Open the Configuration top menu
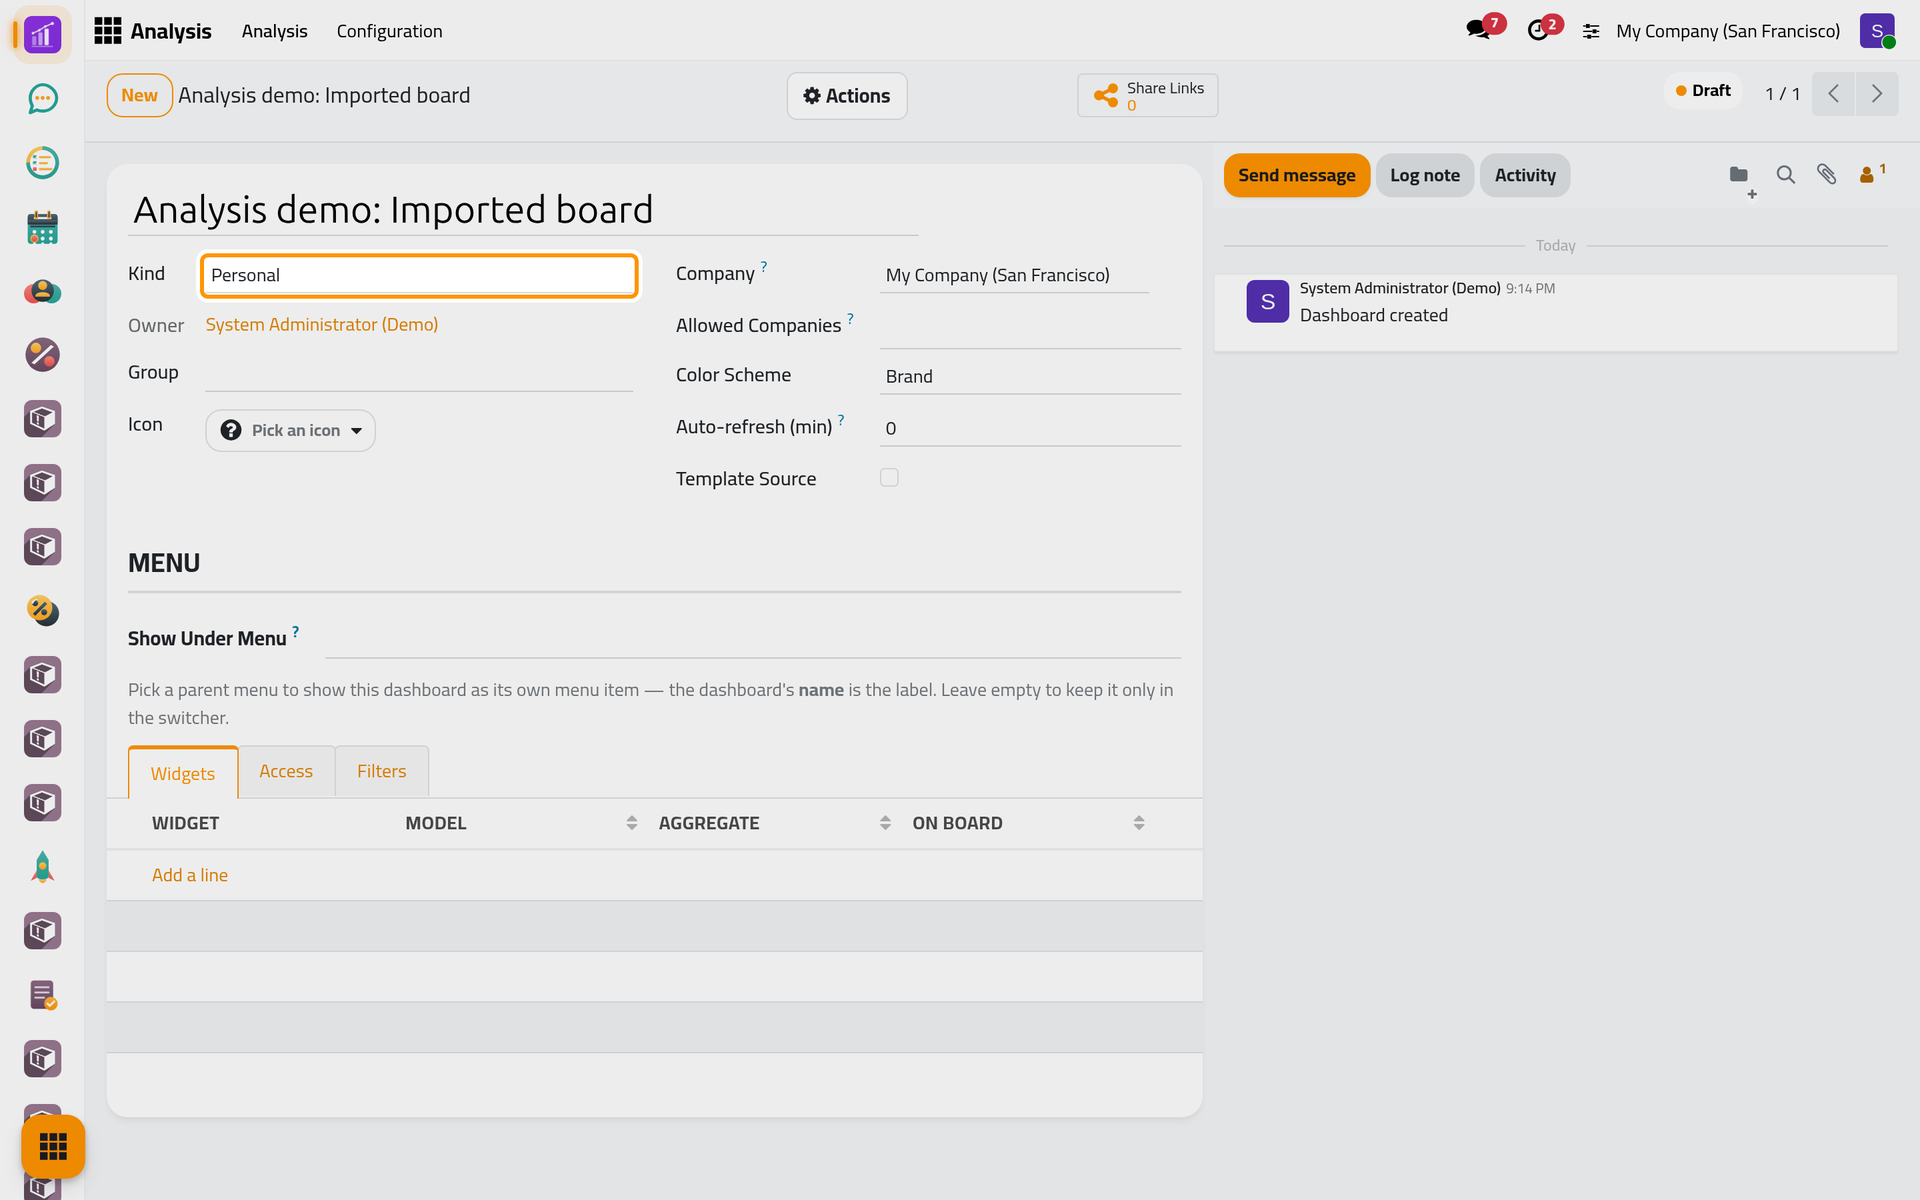Screen dimensions: 1920x1200 coord(389,31)
